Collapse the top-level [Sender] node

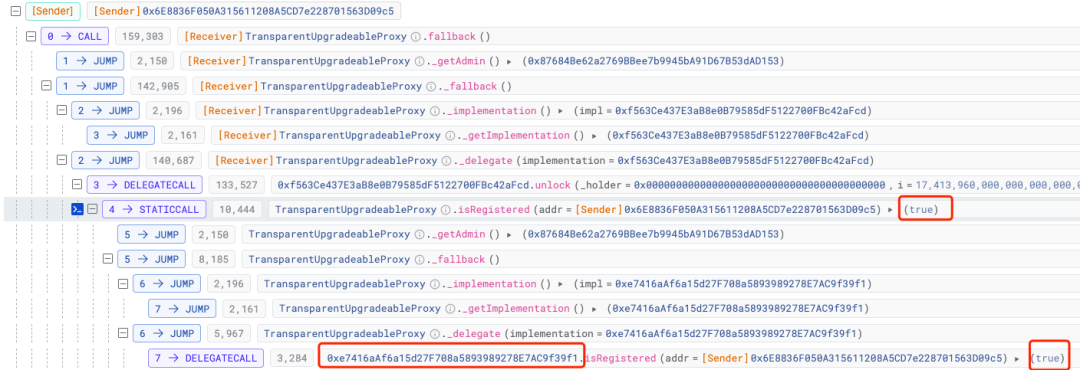[x=15, y=11]
